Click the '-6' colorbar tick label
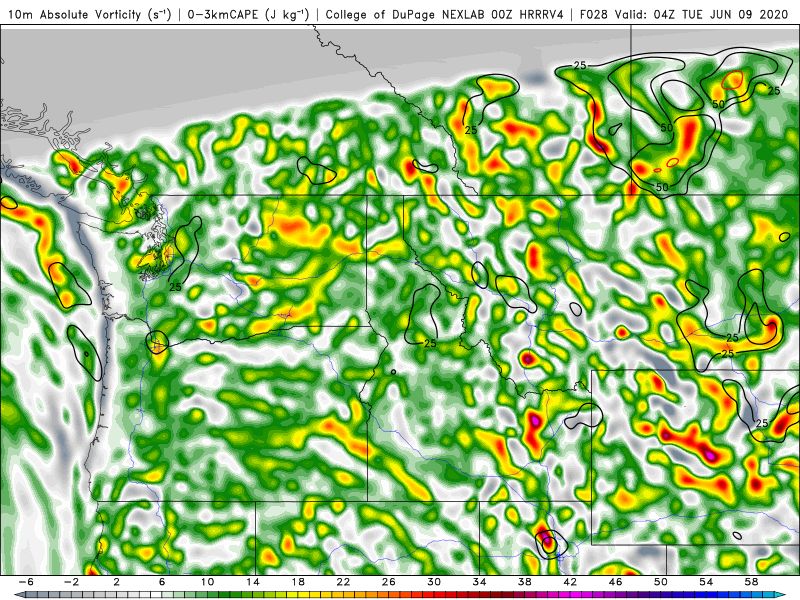Image resolution: width=800 pixels, height=600 pixels. [26, 582]
